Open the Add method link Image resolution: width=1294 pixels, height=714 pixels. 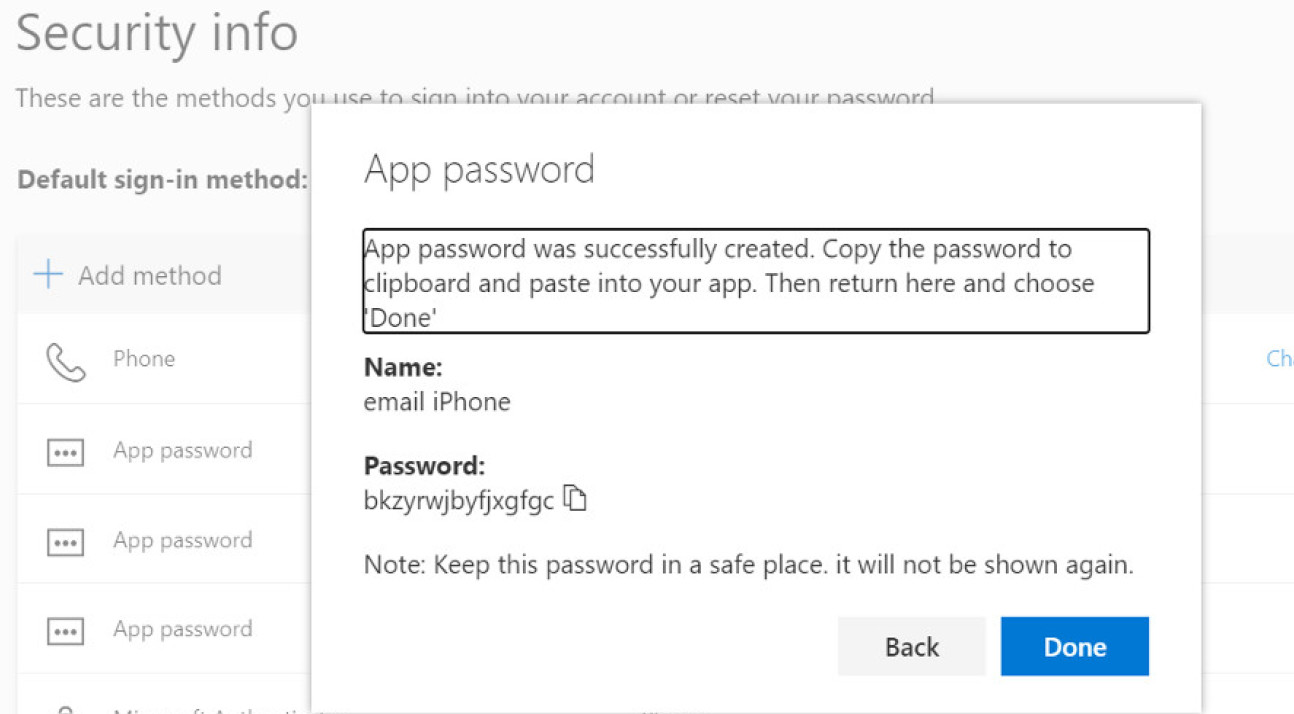pos(150,276)
